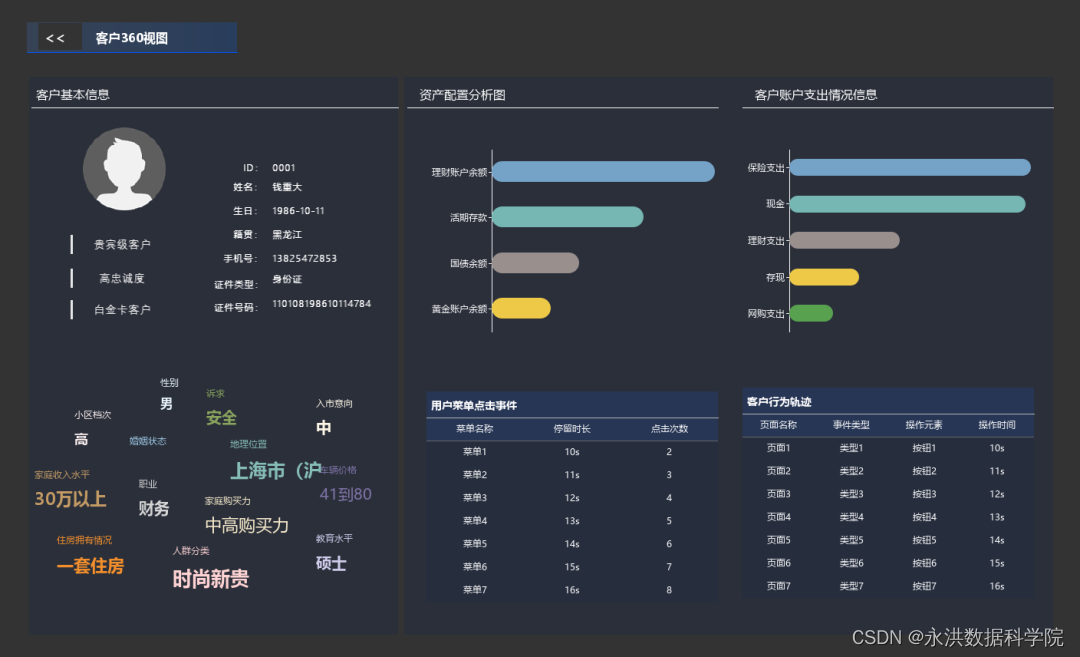Select the ID value 0001

284,167
